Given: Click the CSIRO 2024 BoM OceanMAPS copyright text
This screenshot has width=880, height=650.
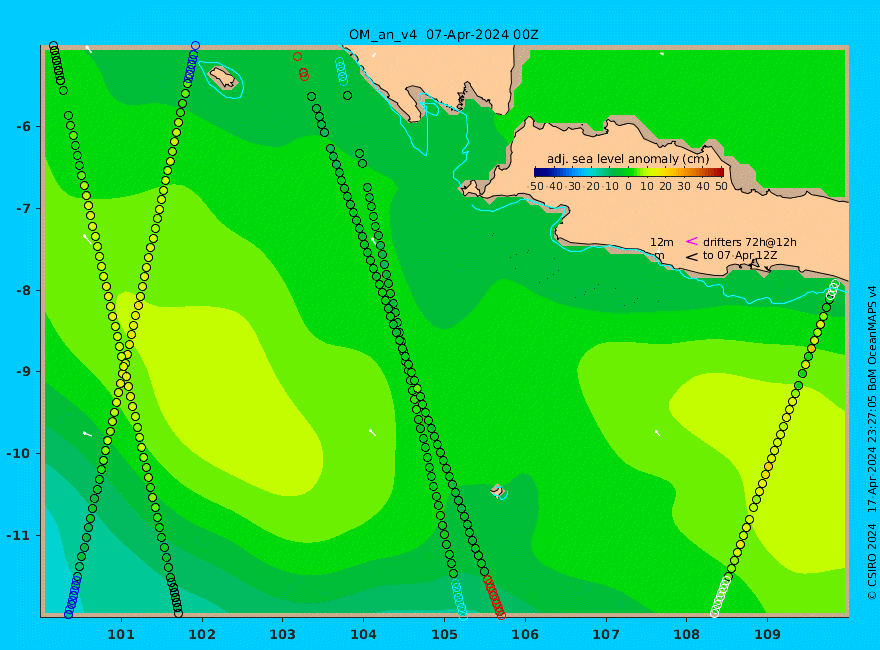Looking at the screenshot, I should click(872, 443).
